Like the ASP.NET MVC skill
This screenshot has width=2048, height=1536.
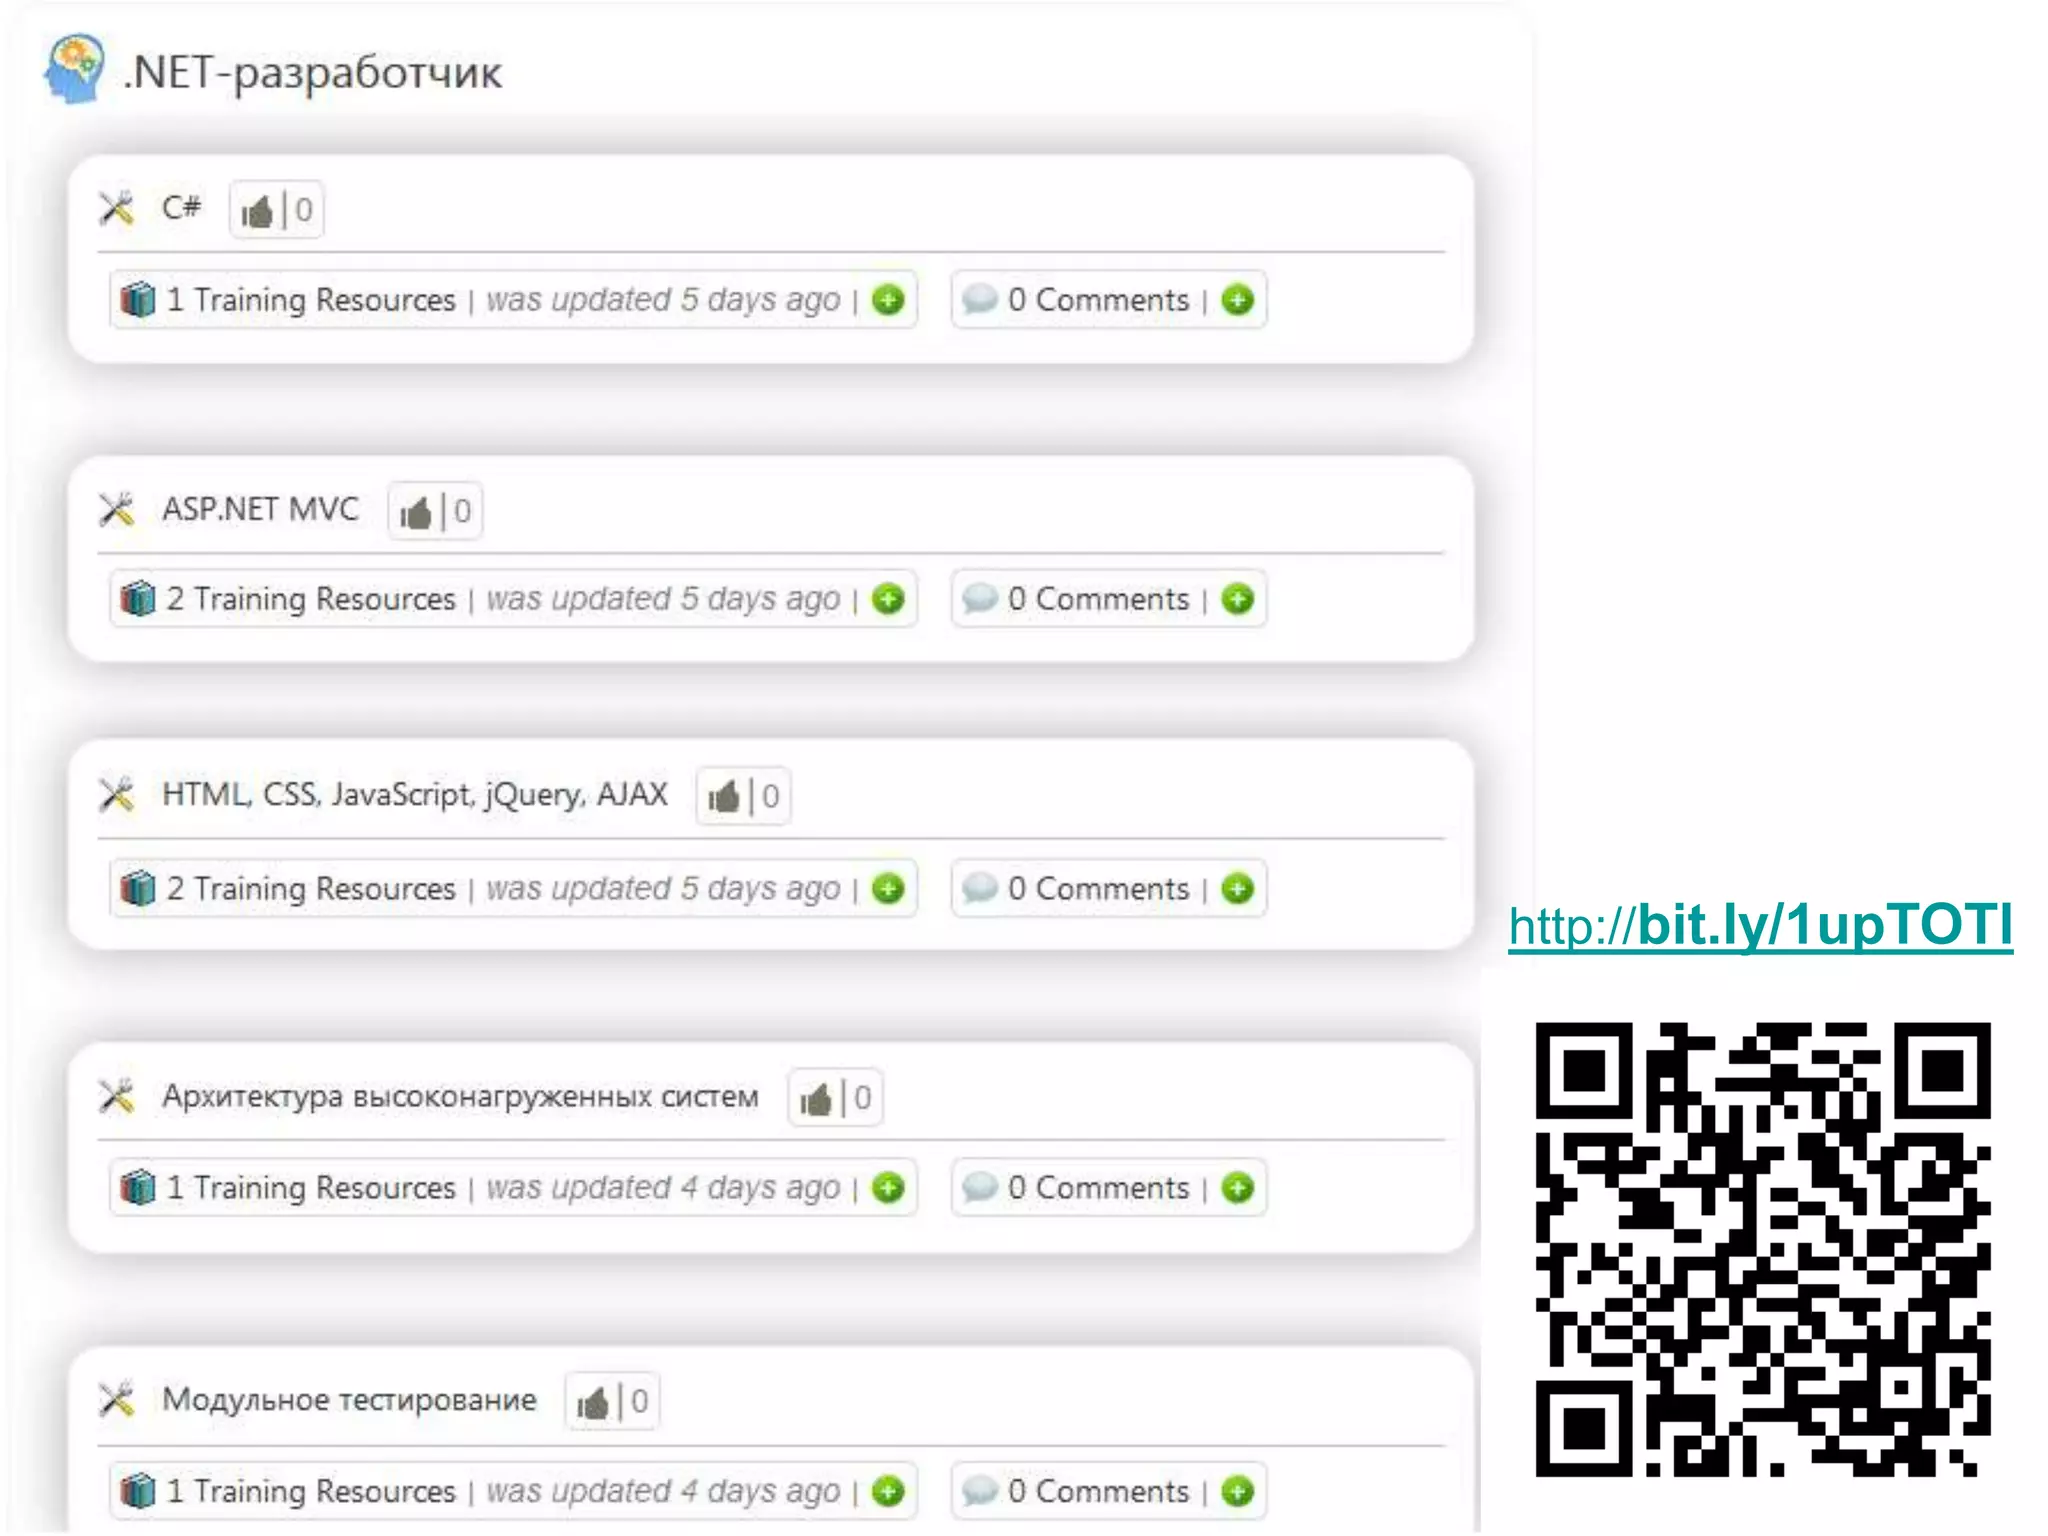coord(416,512)
